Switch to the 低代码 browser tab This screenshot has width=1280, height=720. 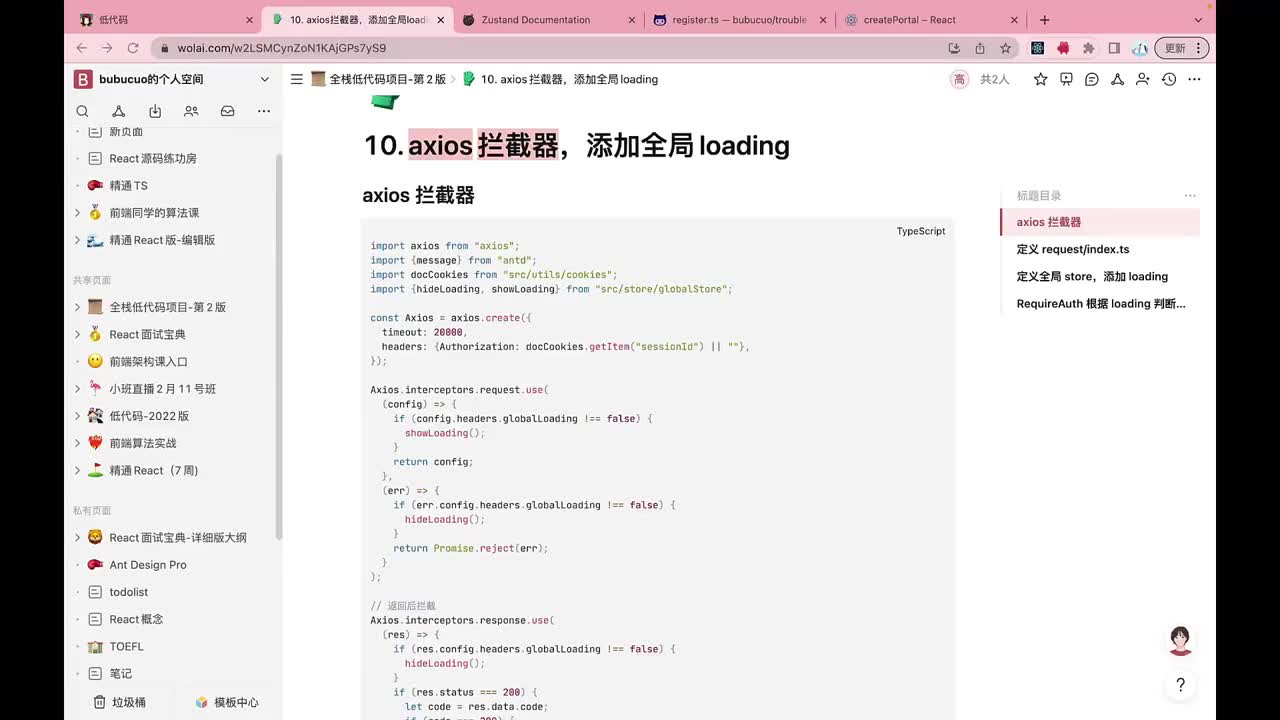click(165, 20)
